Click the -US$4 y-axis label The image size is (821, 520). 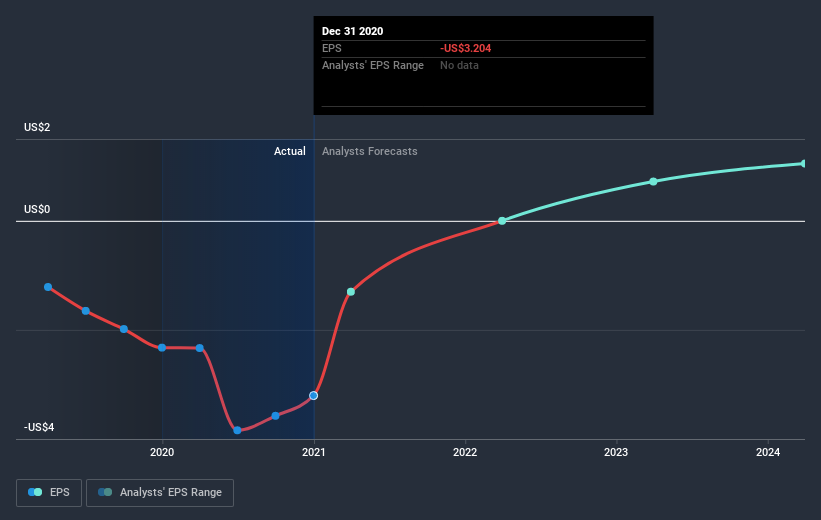[x=39, y=427]
